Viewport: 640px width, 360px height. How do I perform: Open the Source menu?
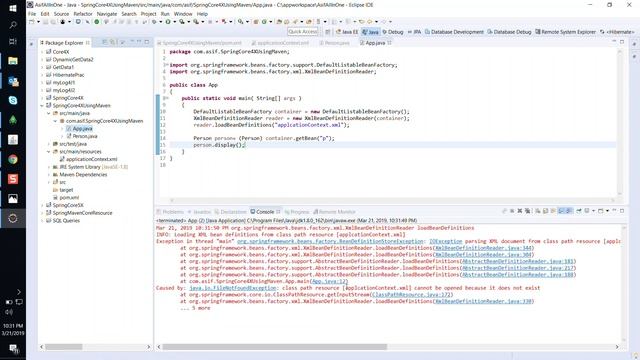pyautogui.click(x=61, y=14)
